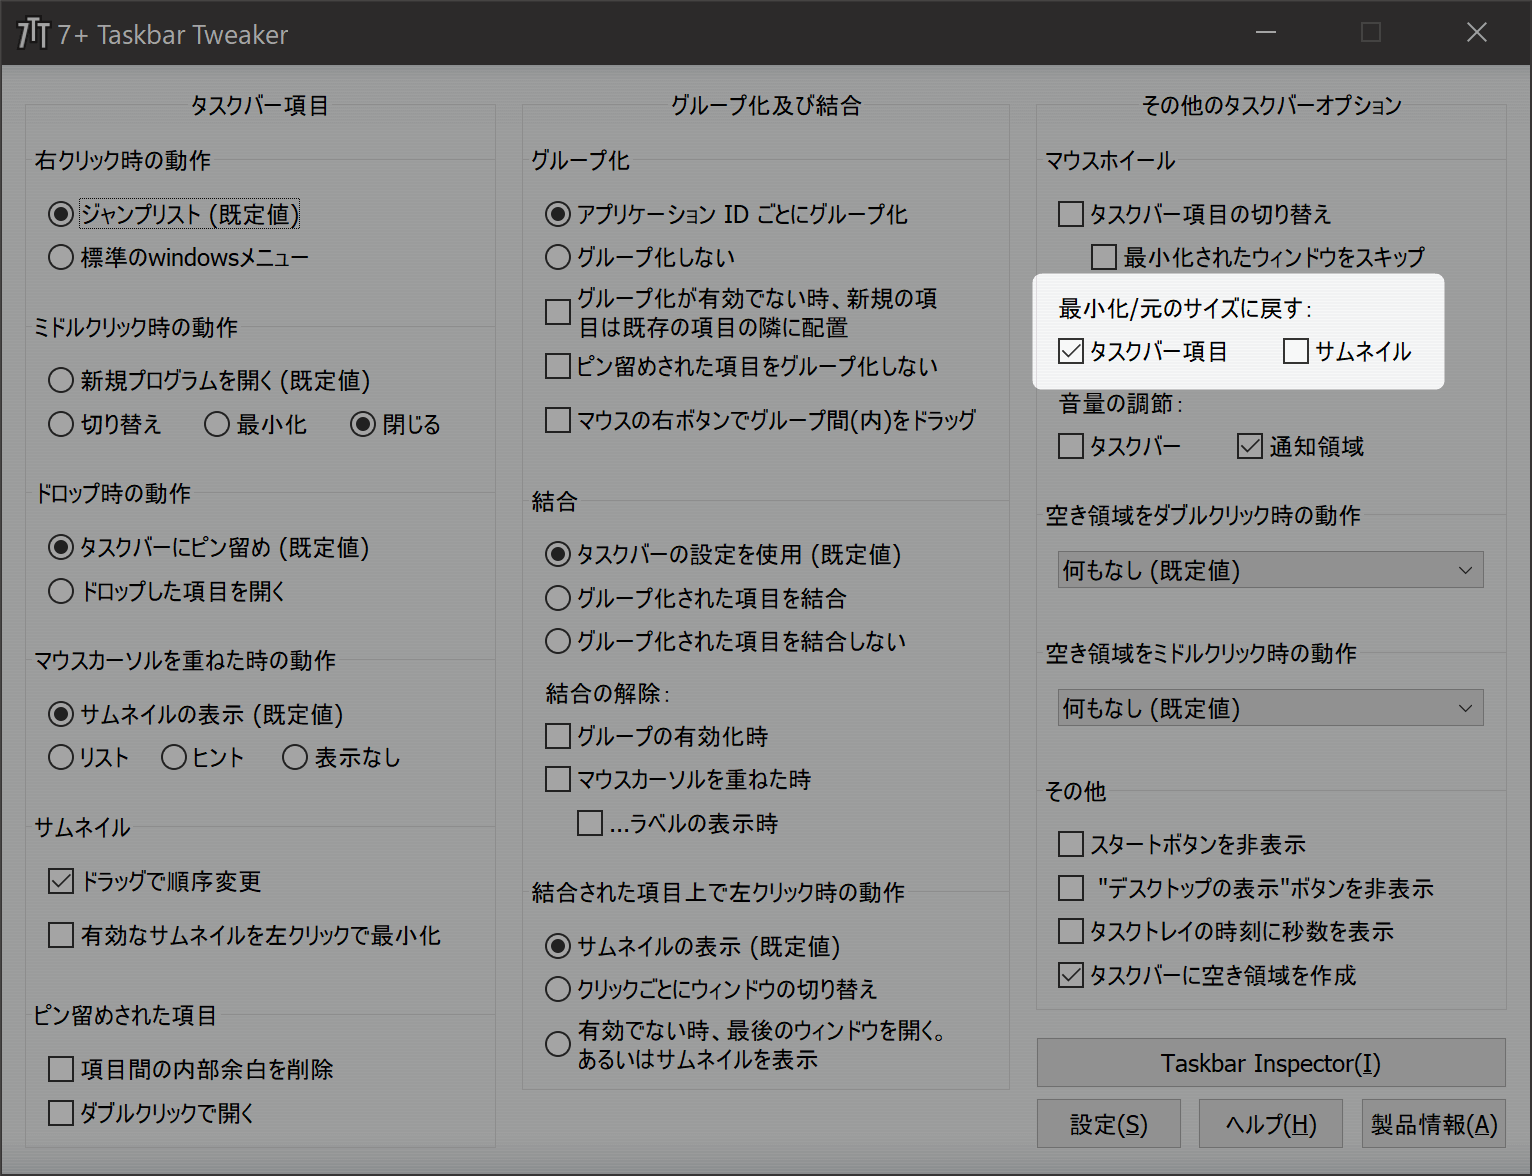Close the 7+ Taskbar Tweaker window

(1476, 33)
